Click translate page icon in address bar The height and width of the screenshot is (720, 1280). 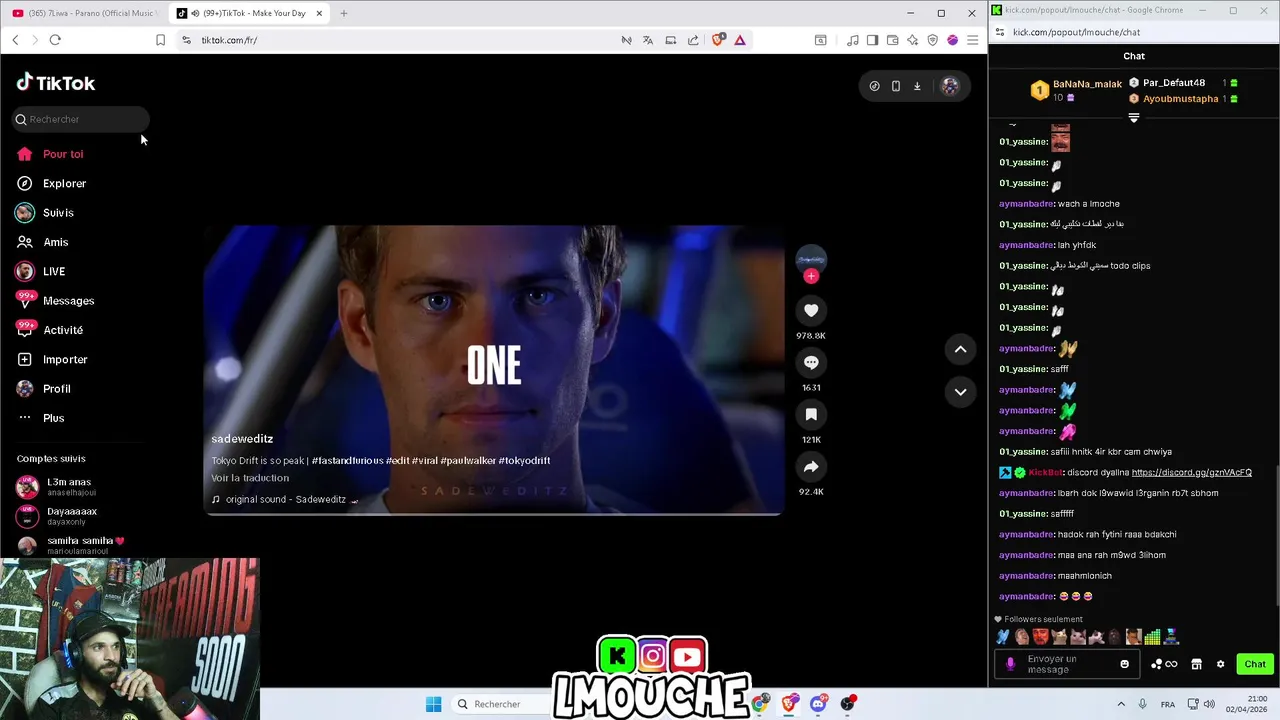click(648, 40)
